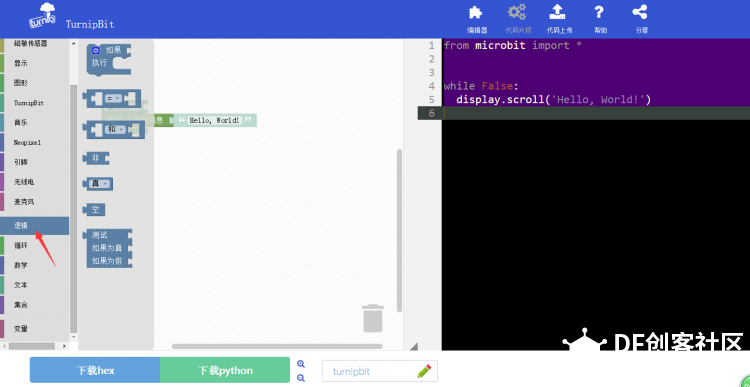
Task: Click the gear icon on the 如果 block
Action: [95, 50]
